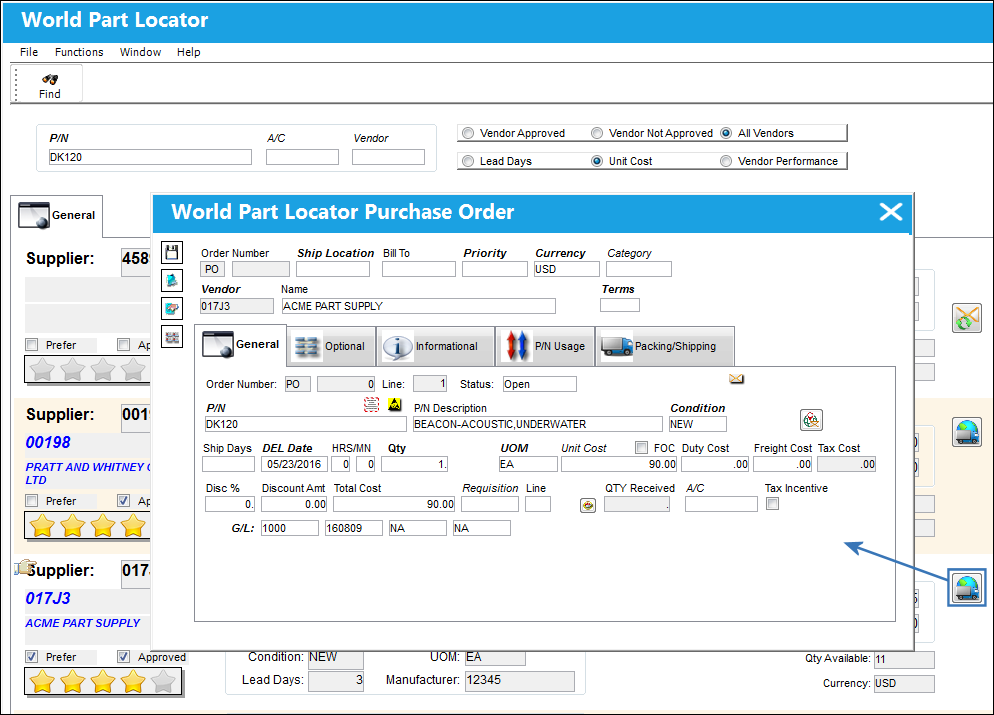Screen dimensions: 994x715
Task: Click the Currency field showing USD in dialog
Action: click(x=566, y=269)
